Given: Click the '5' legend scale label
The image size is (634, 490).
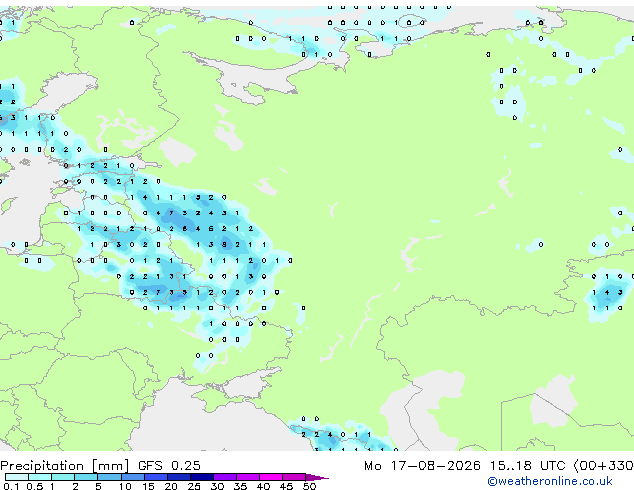Looking at the screenshot, I should coord(98,486).
